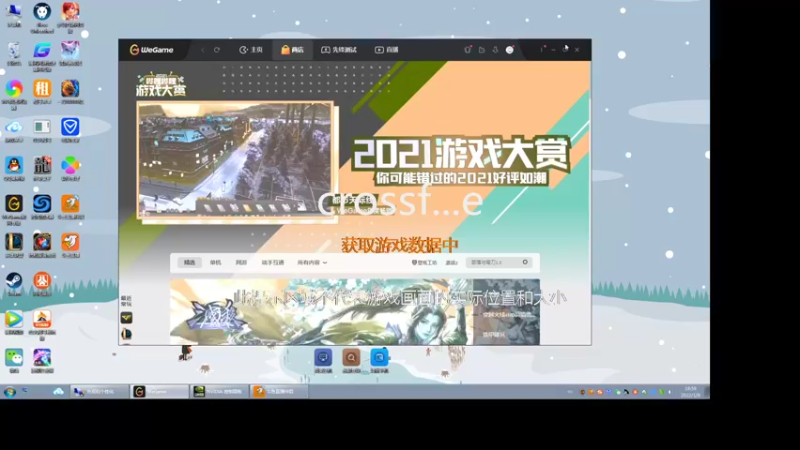Open WeGame main menu icon beside minimize
This screenshot has width=800, height=450.
click(542, 49)
